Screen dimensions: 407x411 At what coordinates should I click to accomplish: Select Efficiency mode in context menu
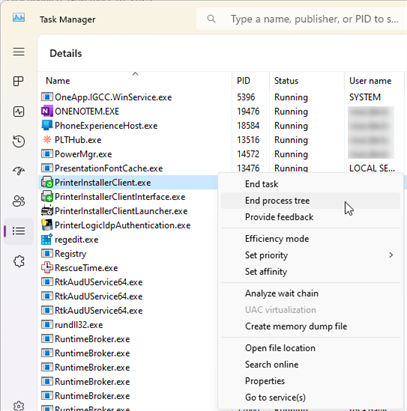[x=277, y=239]
